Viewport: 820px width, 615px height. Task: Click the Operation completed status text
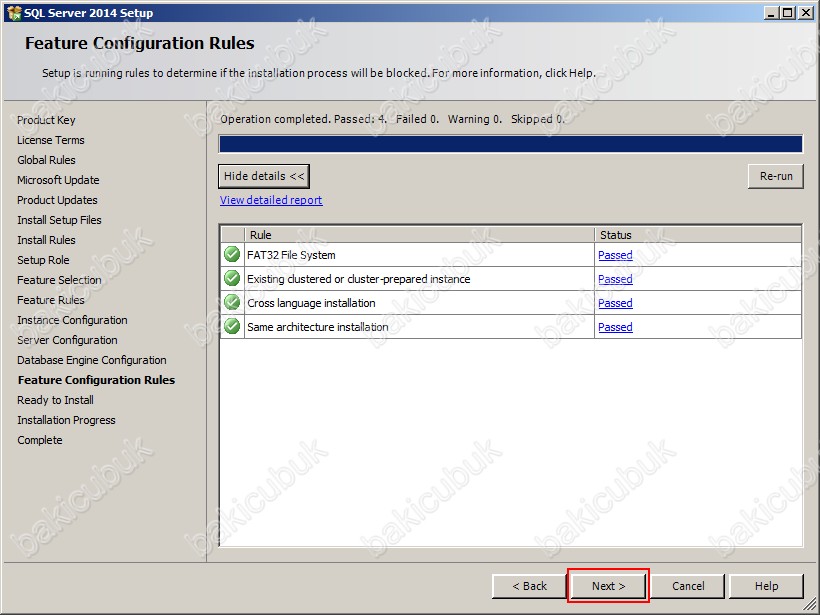click(x=392, y=119)
